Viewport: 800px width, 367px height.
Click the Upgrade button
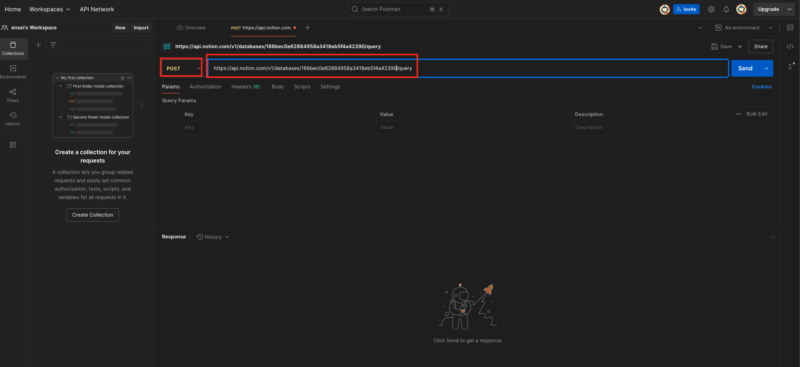pos(768,9)
